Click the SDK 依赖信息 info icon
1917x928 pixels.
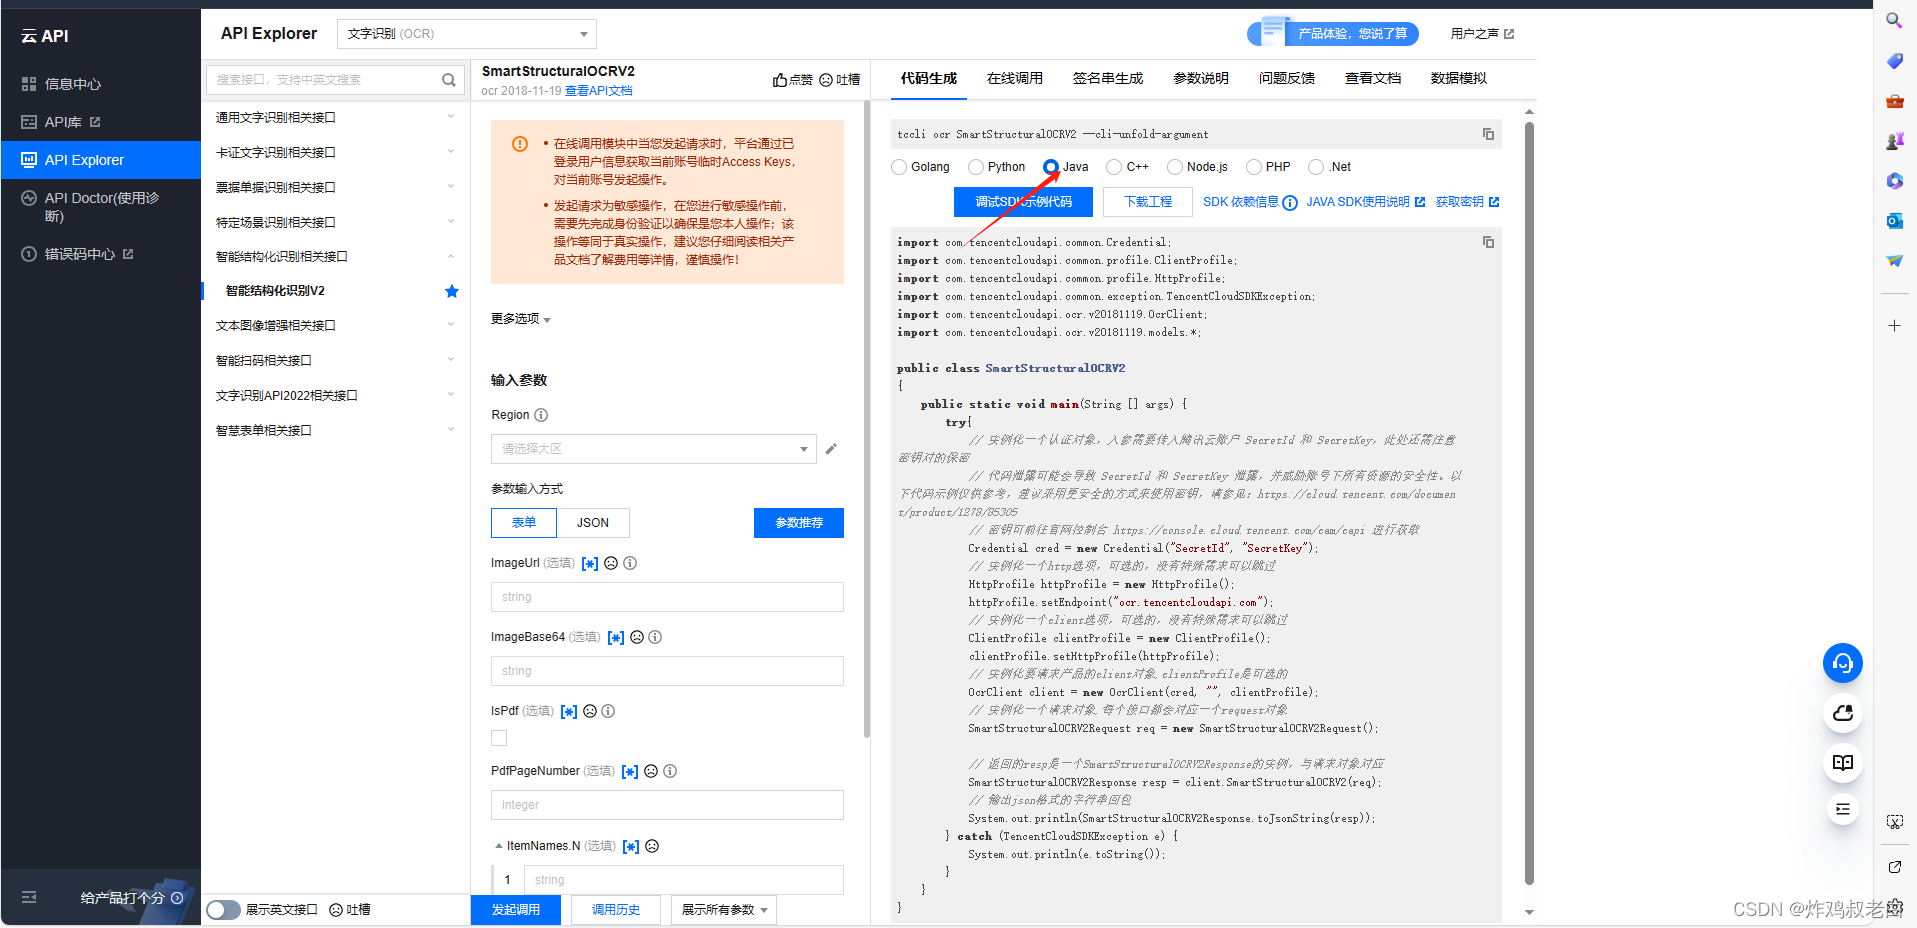coord(1290,203)
